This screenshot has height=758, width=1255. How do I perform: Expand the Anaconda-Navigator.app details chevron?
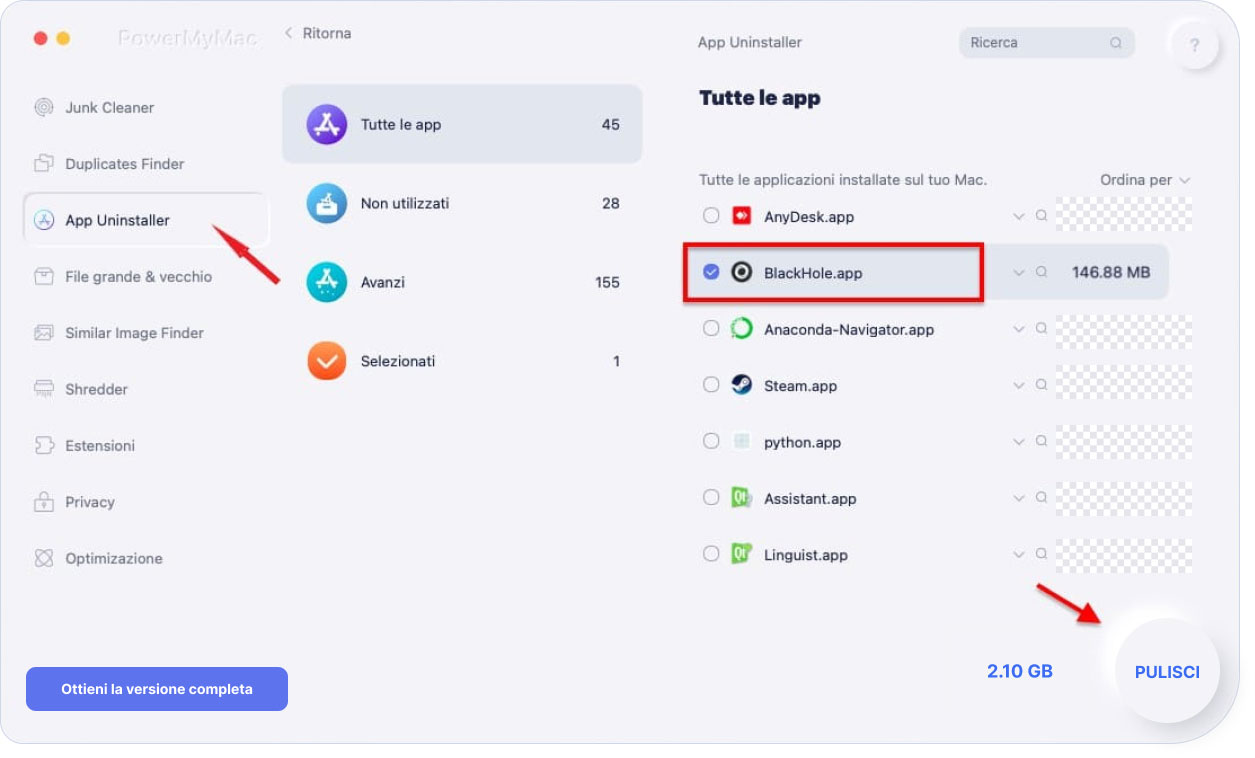point(1019,329)
